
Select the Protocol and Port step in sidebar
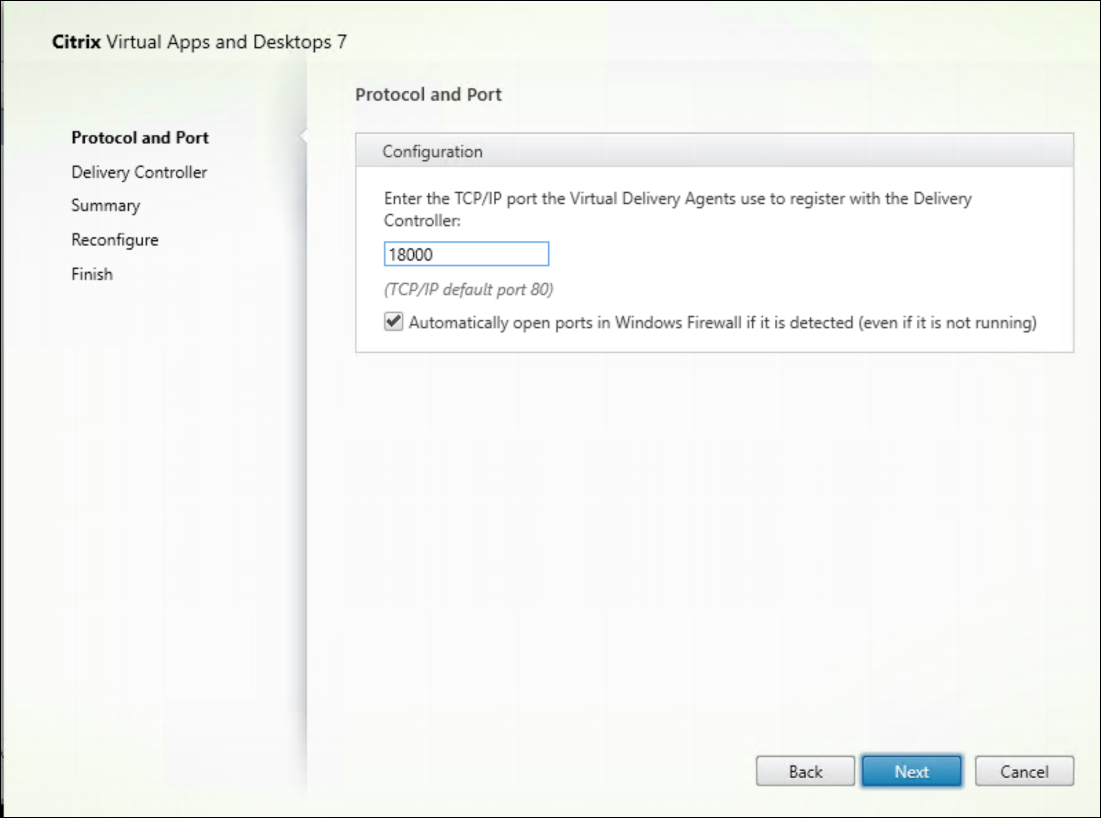coord(140,138)
